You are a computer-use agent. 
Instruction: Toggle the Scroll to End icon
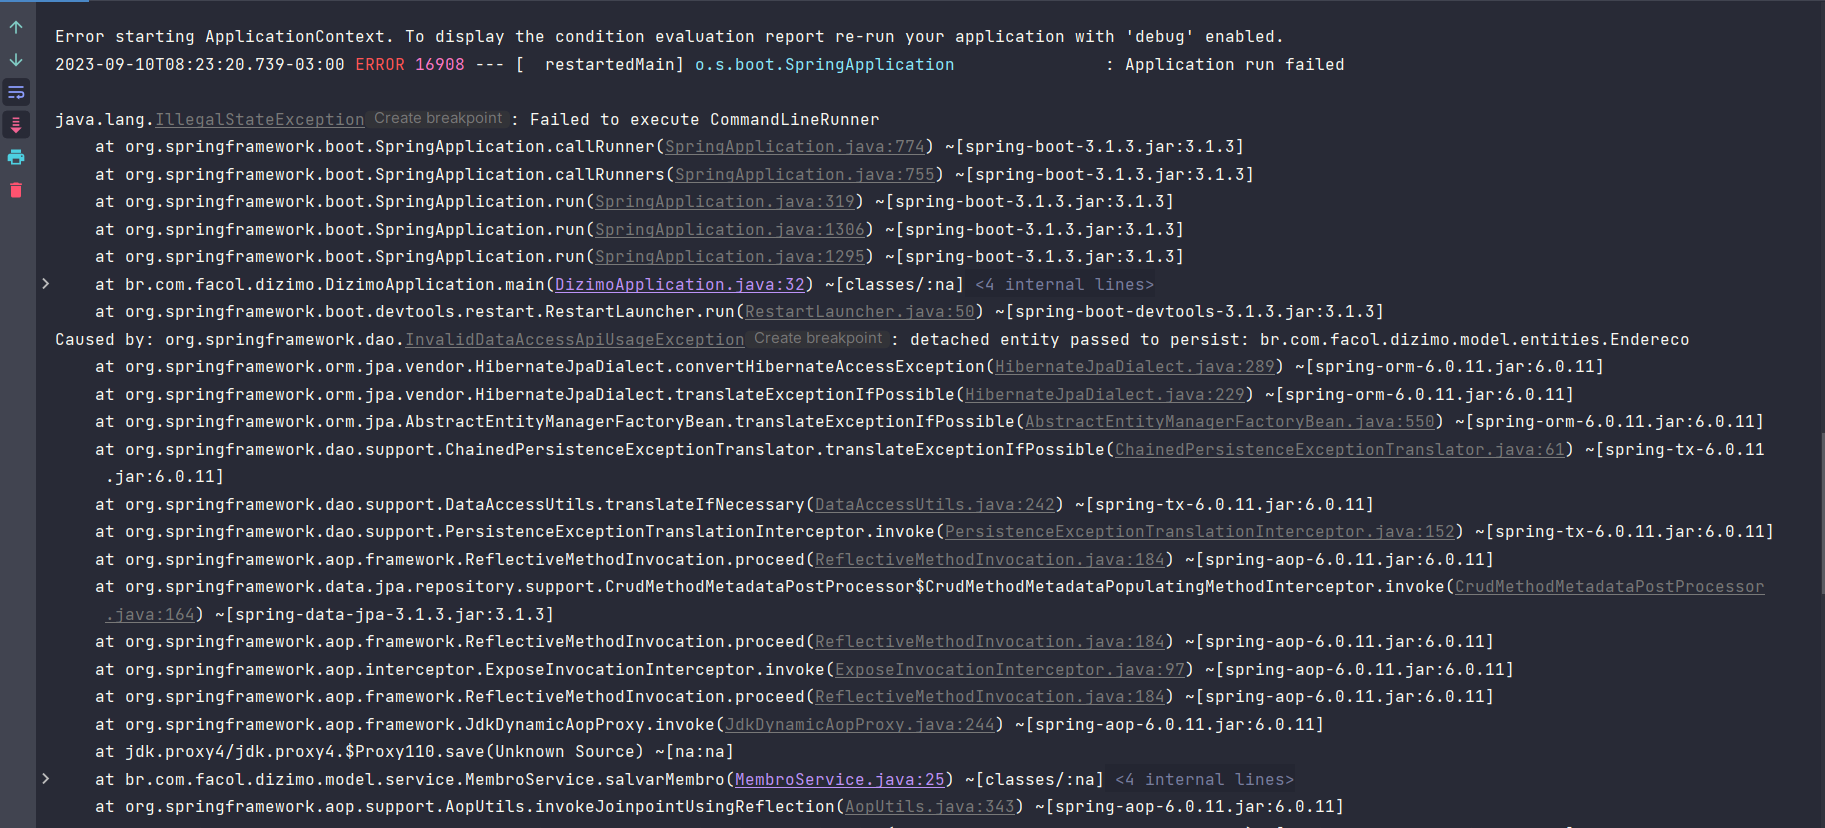[16, 125]
